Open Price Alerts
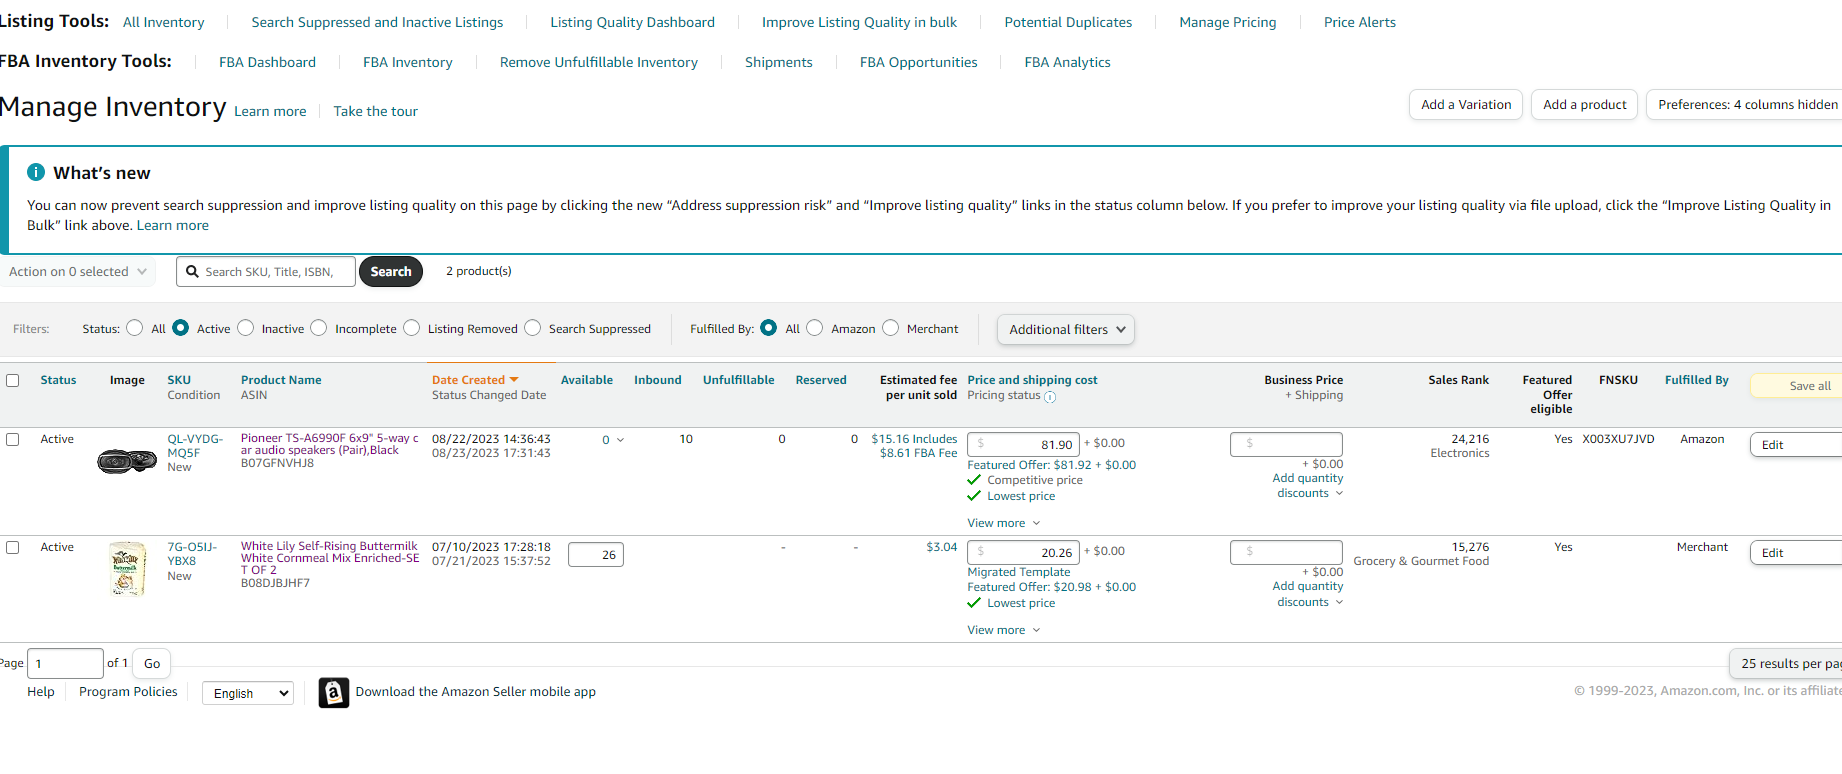Image resolution: width=1842 pixels, height=774 pixels. pyautogui.click(x=1360, y=22)
